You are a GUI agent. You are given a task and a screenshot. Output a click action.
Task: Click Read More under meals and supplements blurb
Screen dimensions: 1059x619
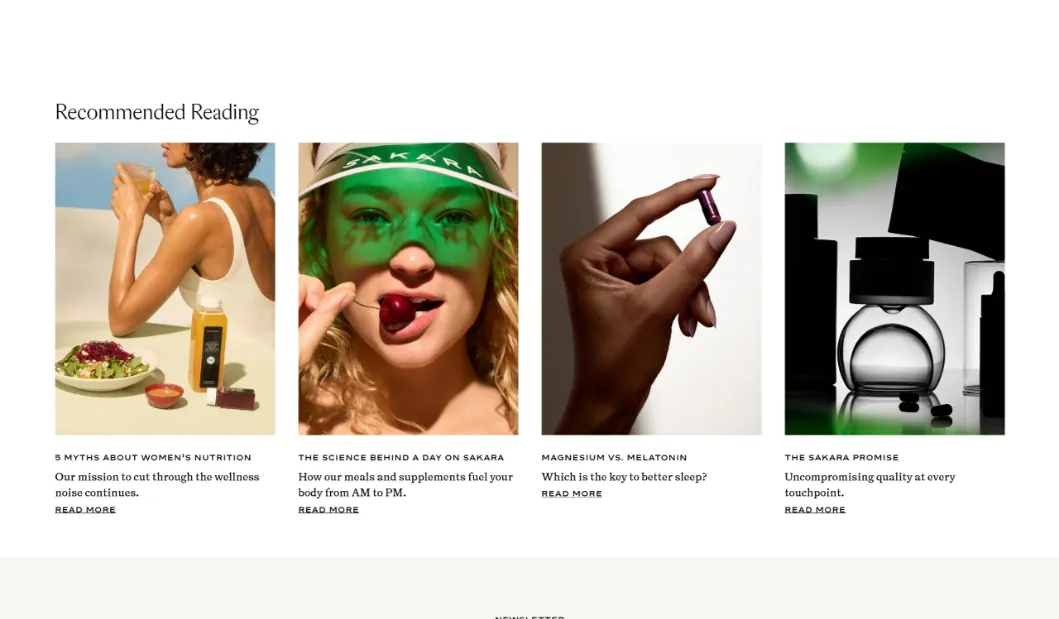point(328,510)
